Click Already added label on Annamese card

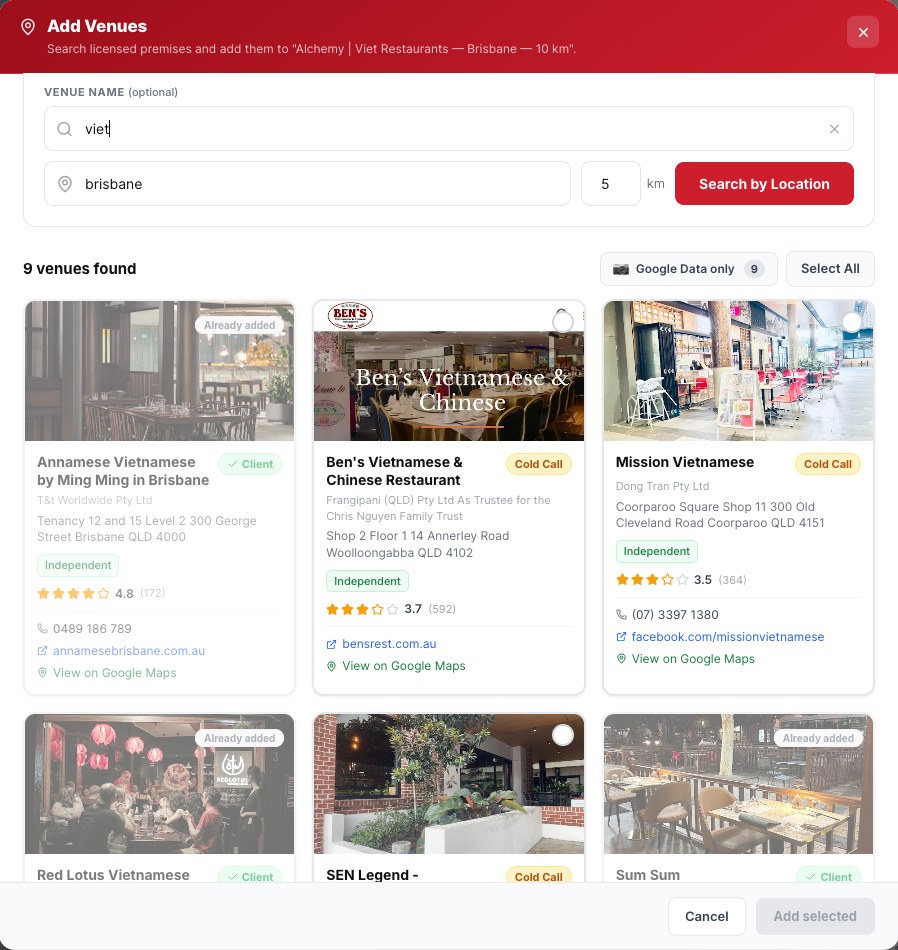tap(239, 325)
